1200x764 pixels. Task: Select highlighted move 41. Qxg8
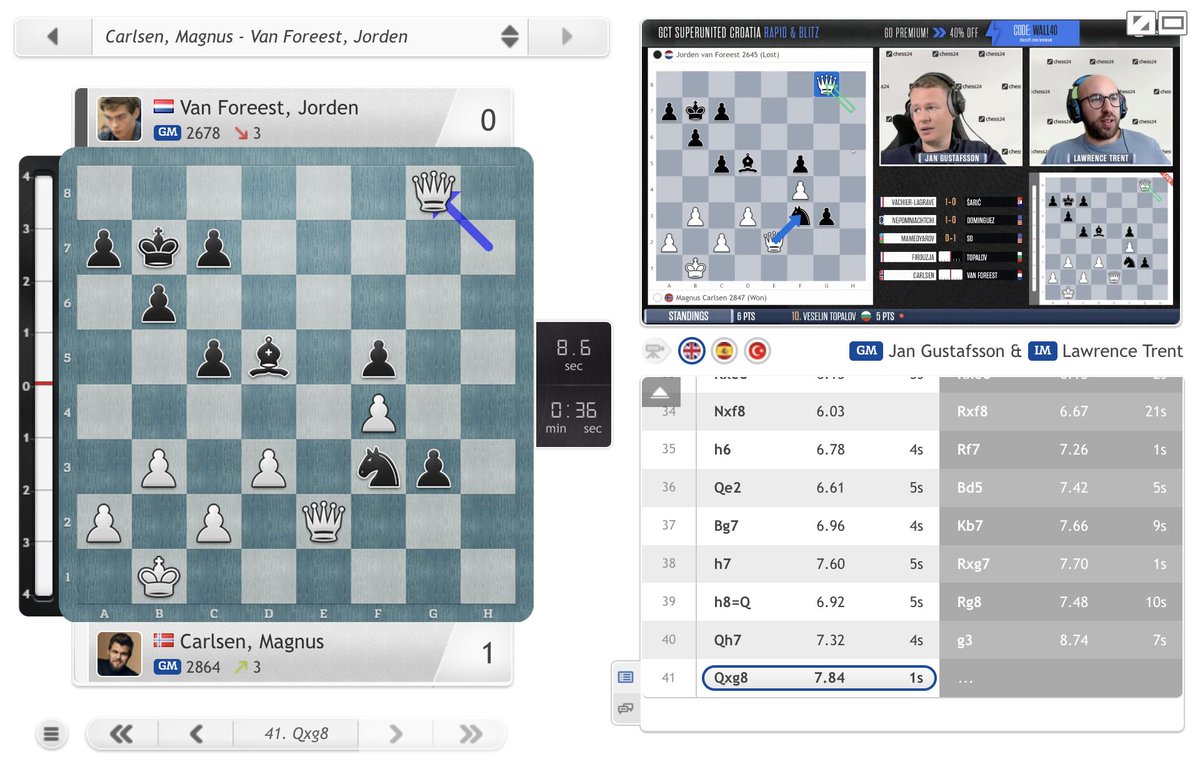[819, 678]
